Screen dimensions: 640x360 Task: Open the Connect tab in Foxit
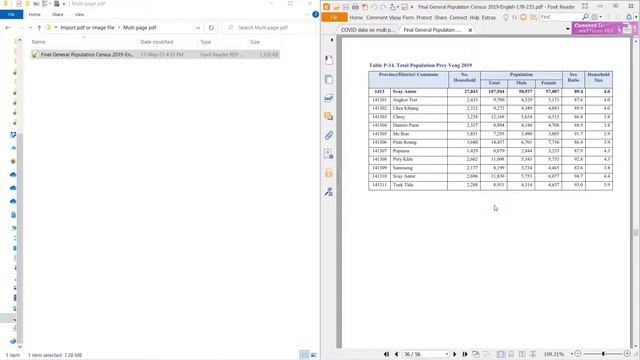click(458, 18)
